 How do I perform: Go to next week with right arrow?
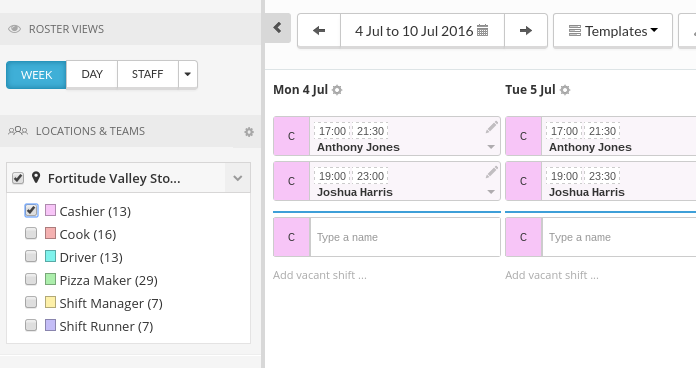click(x=526, y=31)
